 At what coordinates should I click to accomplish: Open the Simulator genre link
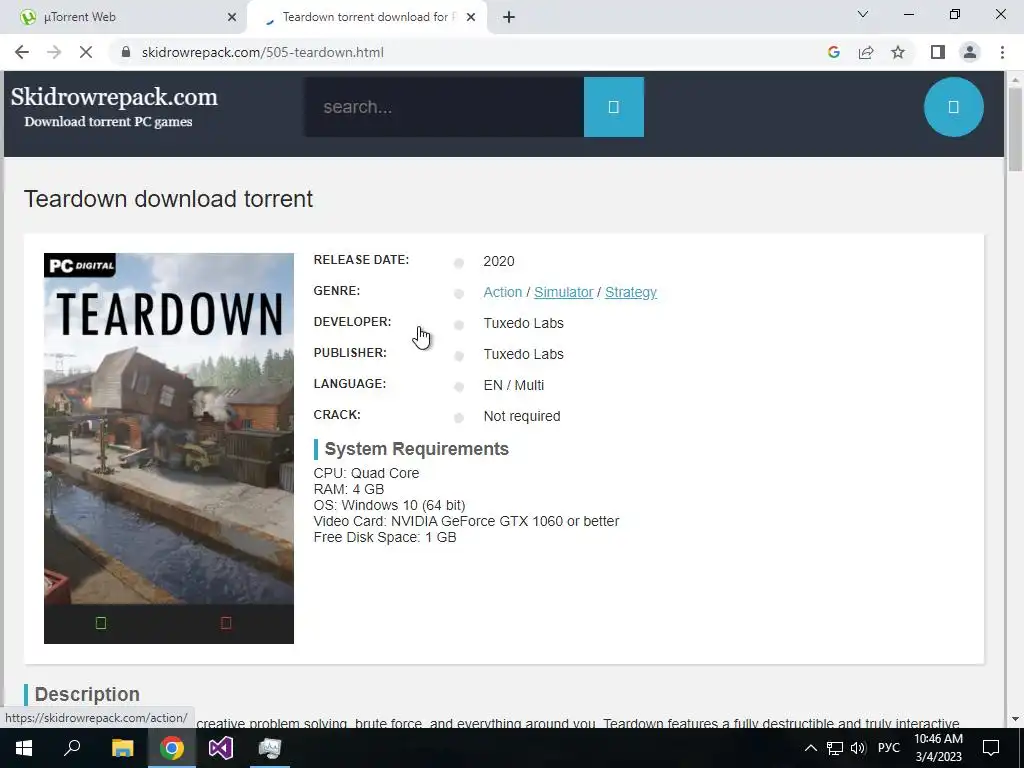click(x=564, y=292)
